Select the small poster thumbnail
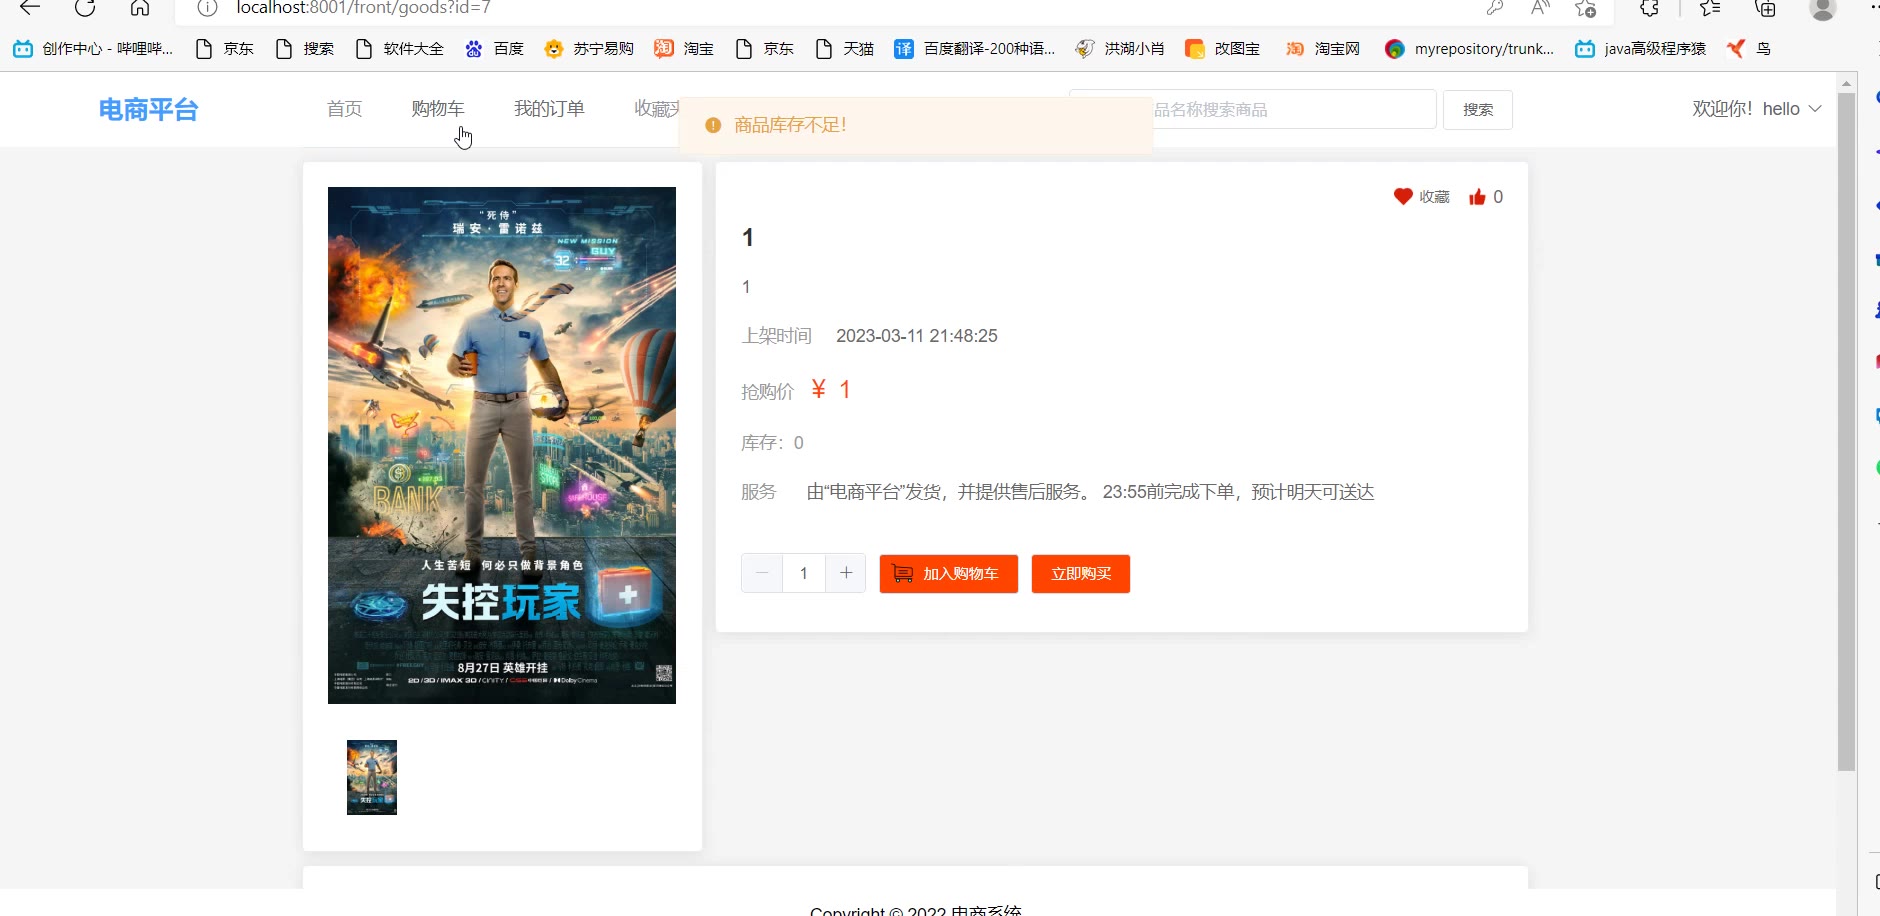The image size is (1880, 916). coord(372,777)
